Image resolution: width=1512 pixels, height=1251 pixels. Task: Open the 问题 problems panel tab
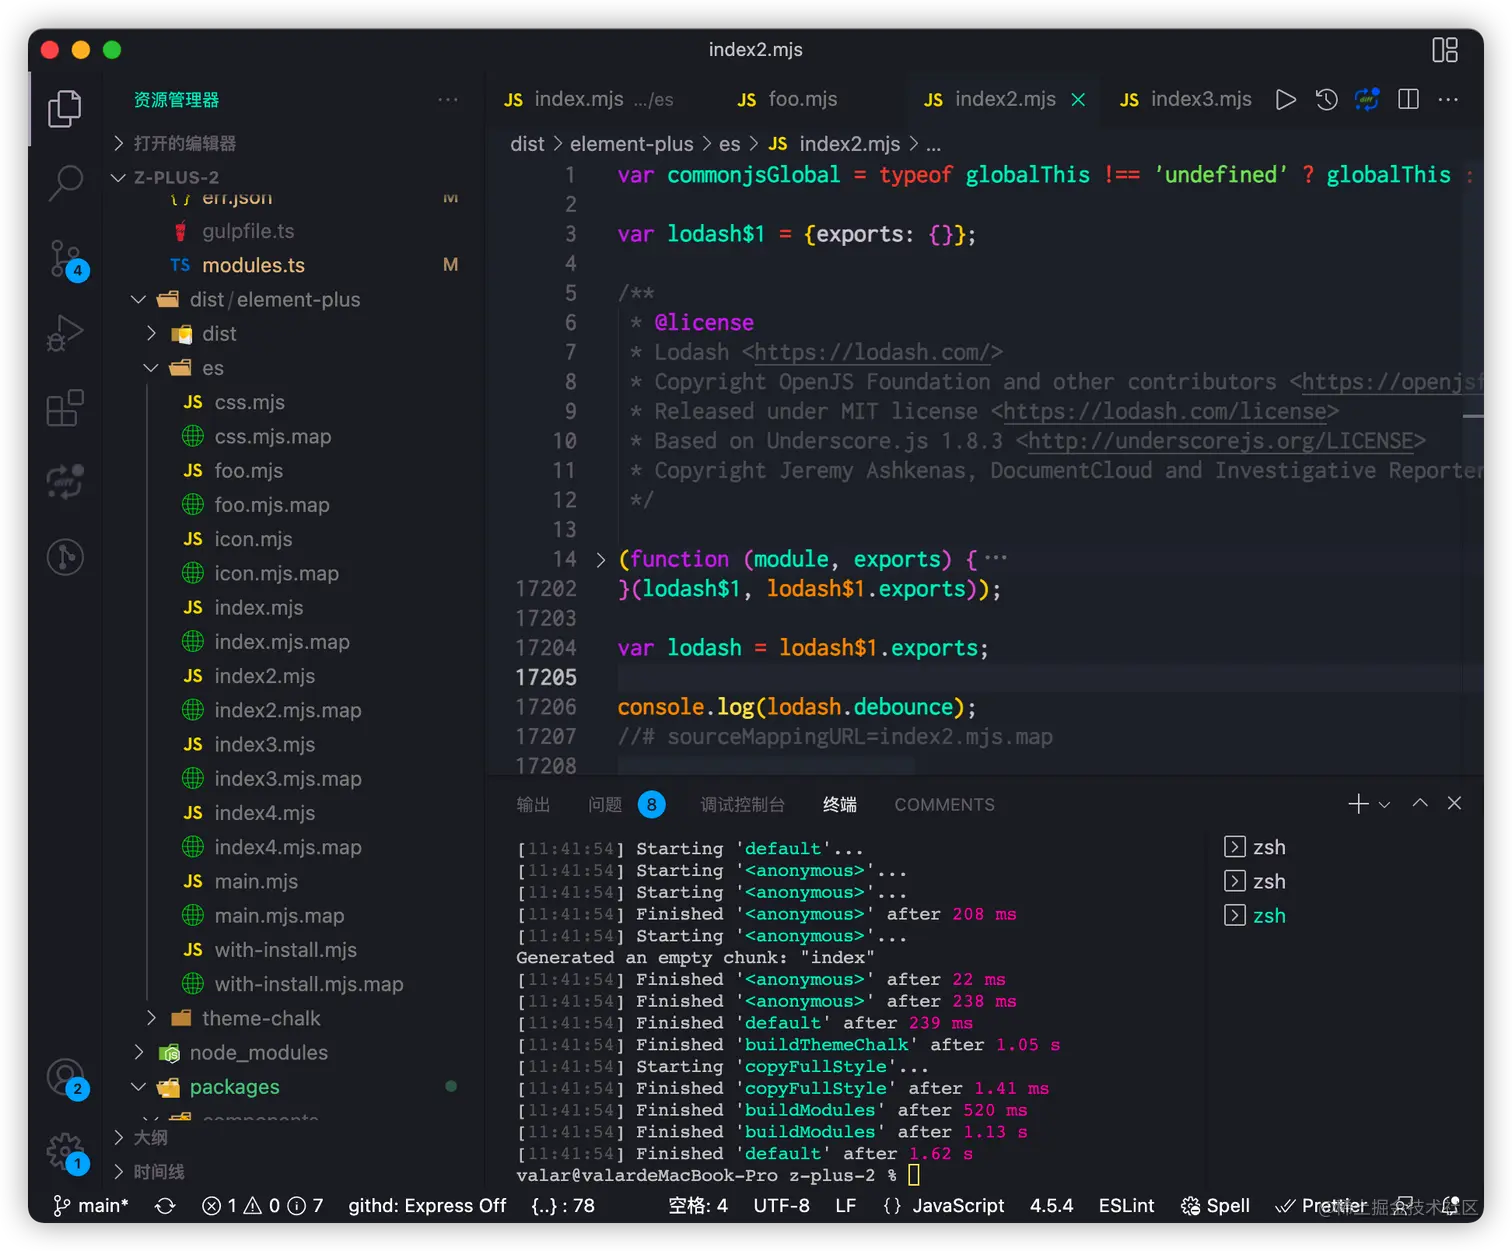(x=605, y=804)
